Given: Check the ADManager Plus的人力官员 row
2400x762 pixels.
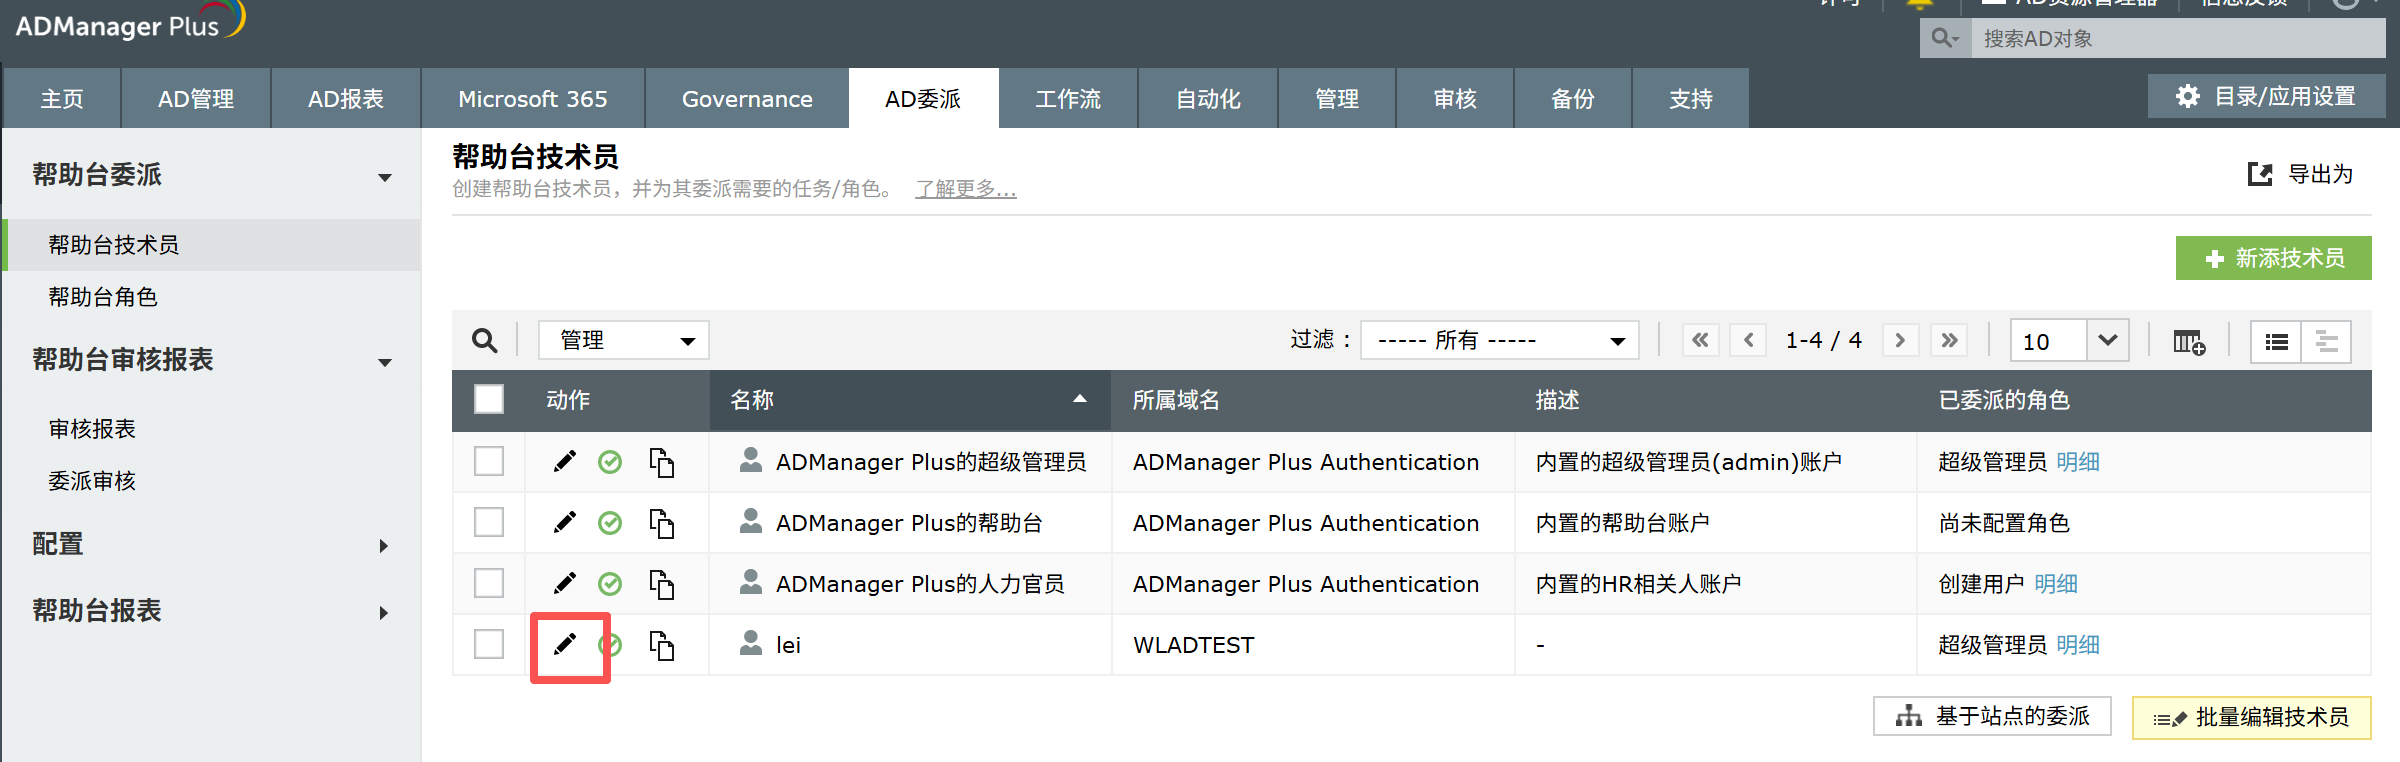Looking at the screenshot, I should (489, 583).
